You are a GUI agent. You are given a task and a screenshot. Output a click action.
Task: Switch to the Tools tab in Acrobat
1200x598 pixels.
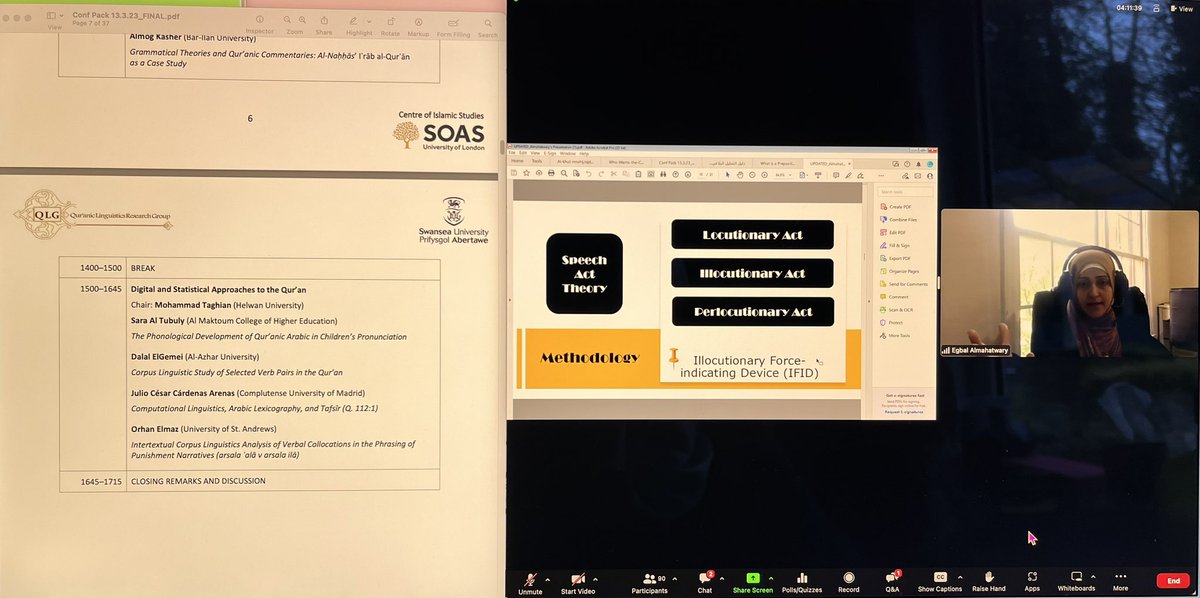[537, 161]
